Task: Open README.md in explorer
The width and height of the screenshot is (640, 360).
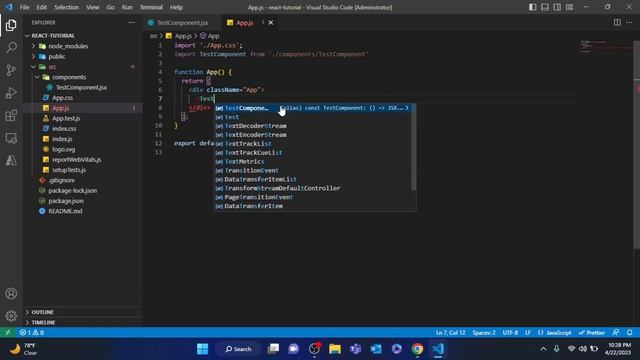Action: (83, 211)
